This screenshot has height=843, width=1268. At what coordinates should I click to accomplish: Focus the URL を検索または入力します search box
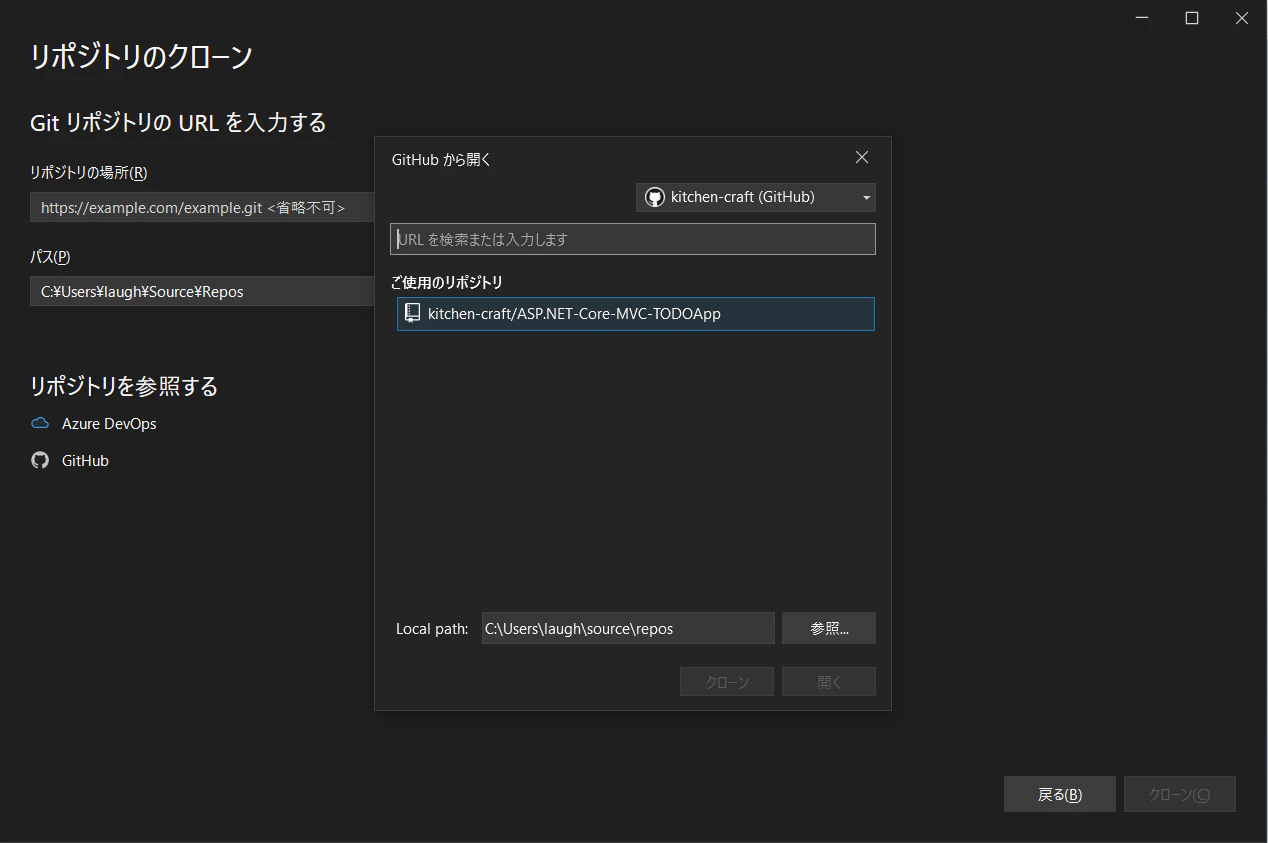pyautogui.click(x=633, y=239)
